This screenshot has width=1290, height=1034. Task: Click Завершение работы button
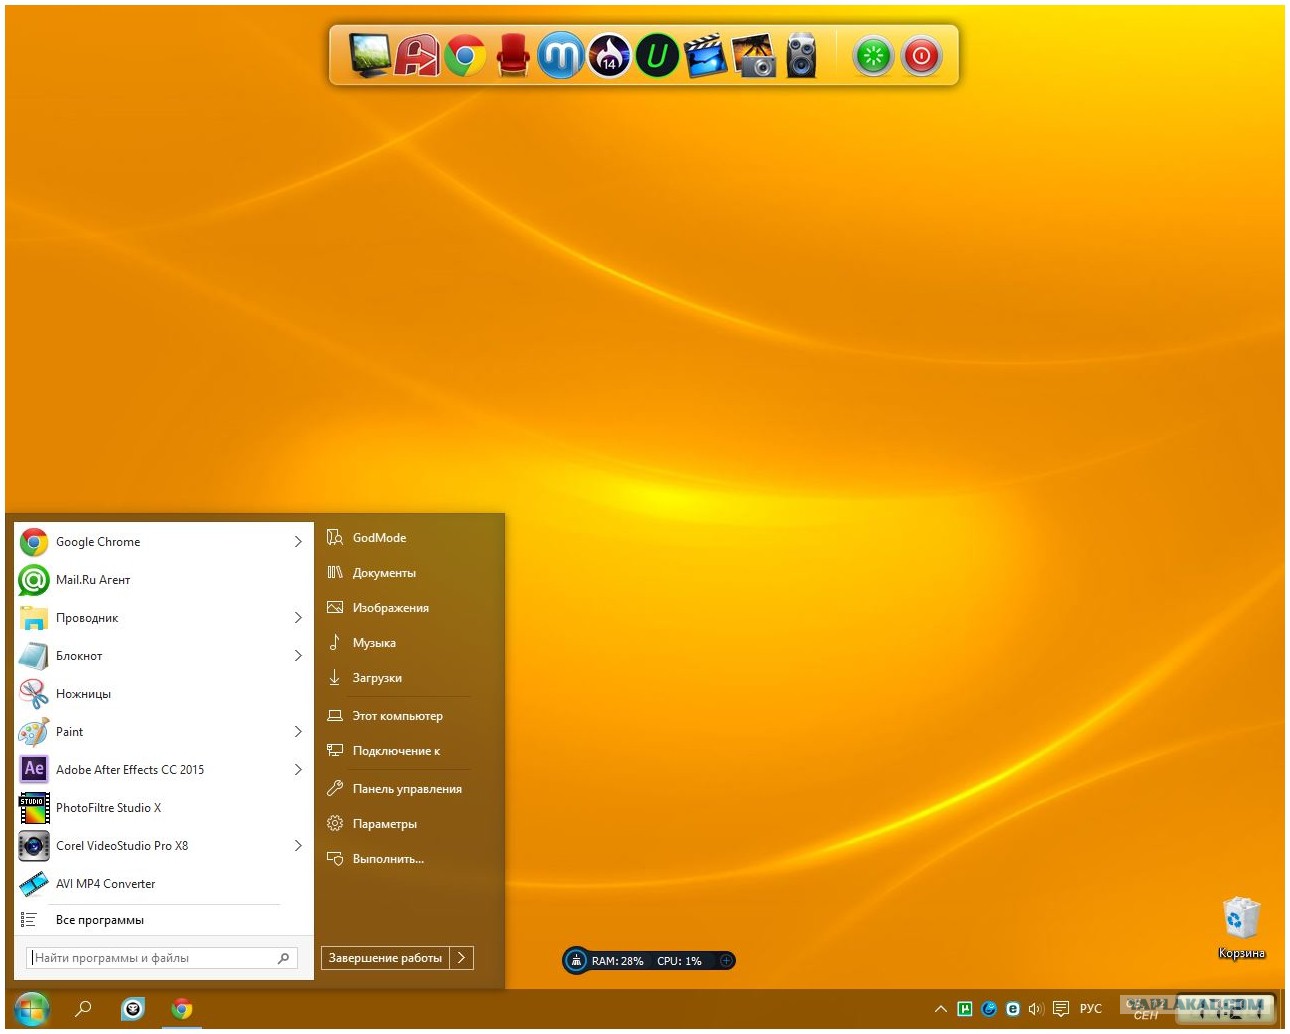point(385,958)
